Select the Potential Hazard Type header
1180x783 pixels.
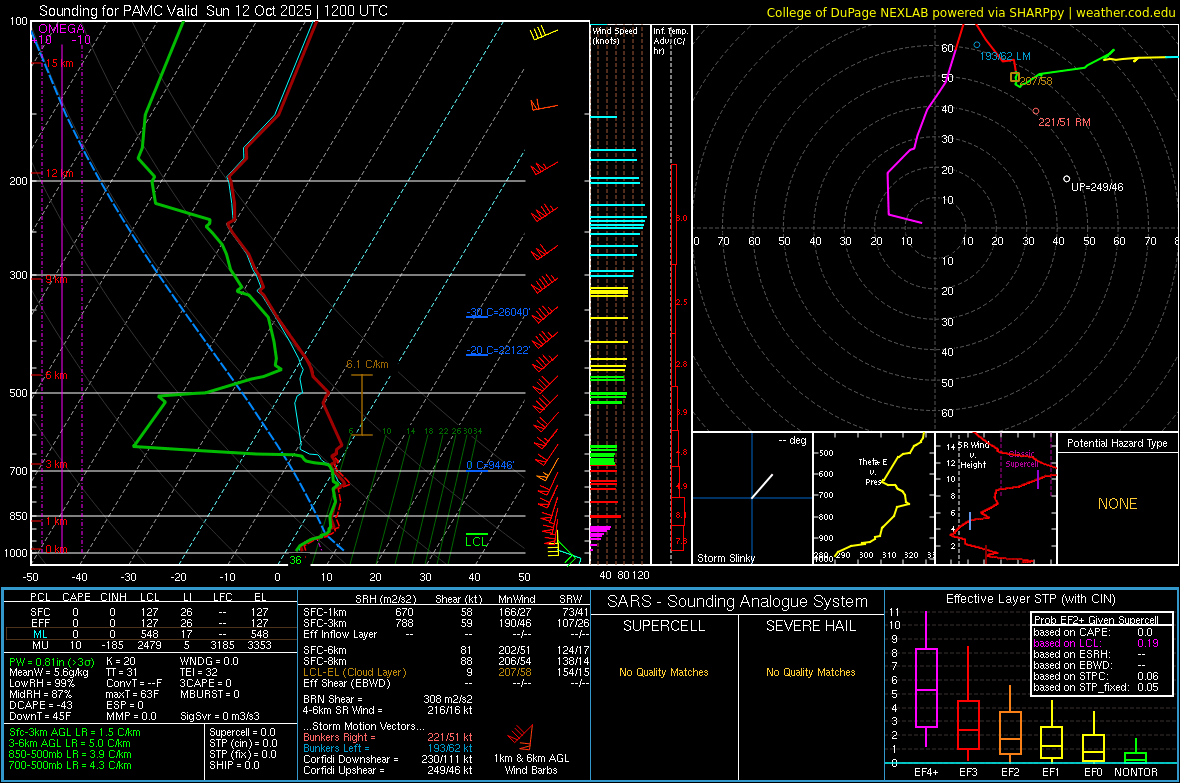point(1117,443)
